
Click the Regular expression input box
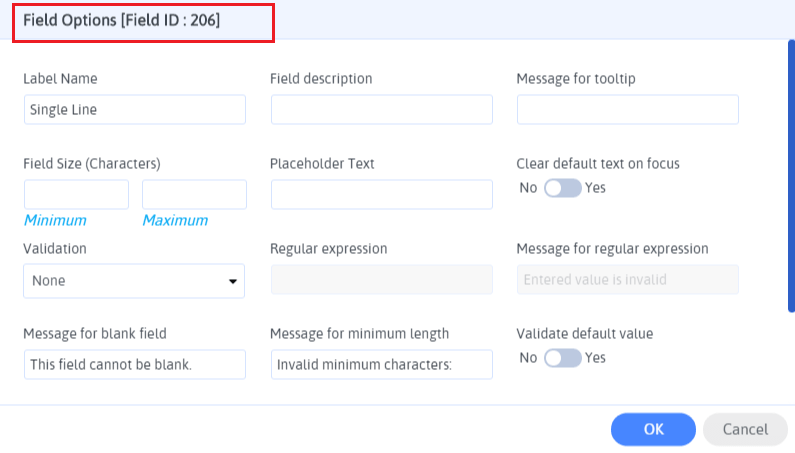pos(381,280)
